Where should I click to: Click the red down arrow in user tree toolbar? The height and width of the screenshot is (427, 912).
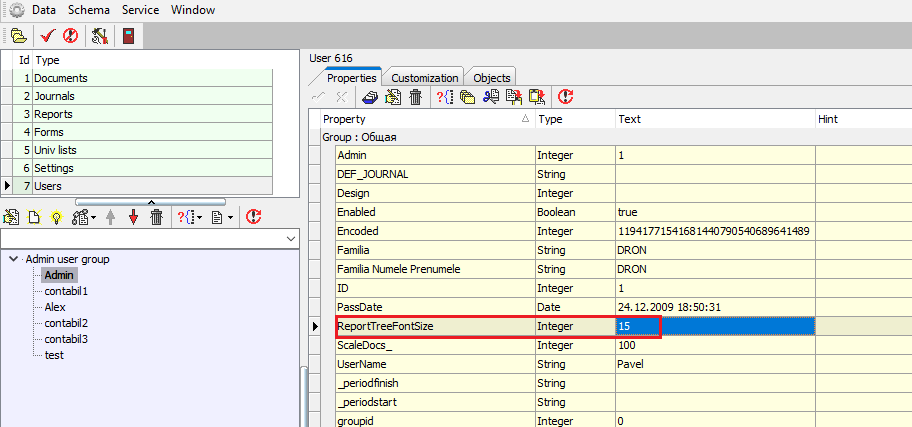click(134, 218)
